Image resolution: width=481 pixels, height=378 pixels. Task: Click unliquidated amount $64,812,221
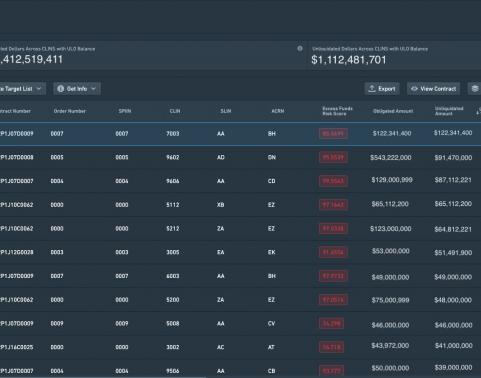pyautogui.click(x=453, y=229)
